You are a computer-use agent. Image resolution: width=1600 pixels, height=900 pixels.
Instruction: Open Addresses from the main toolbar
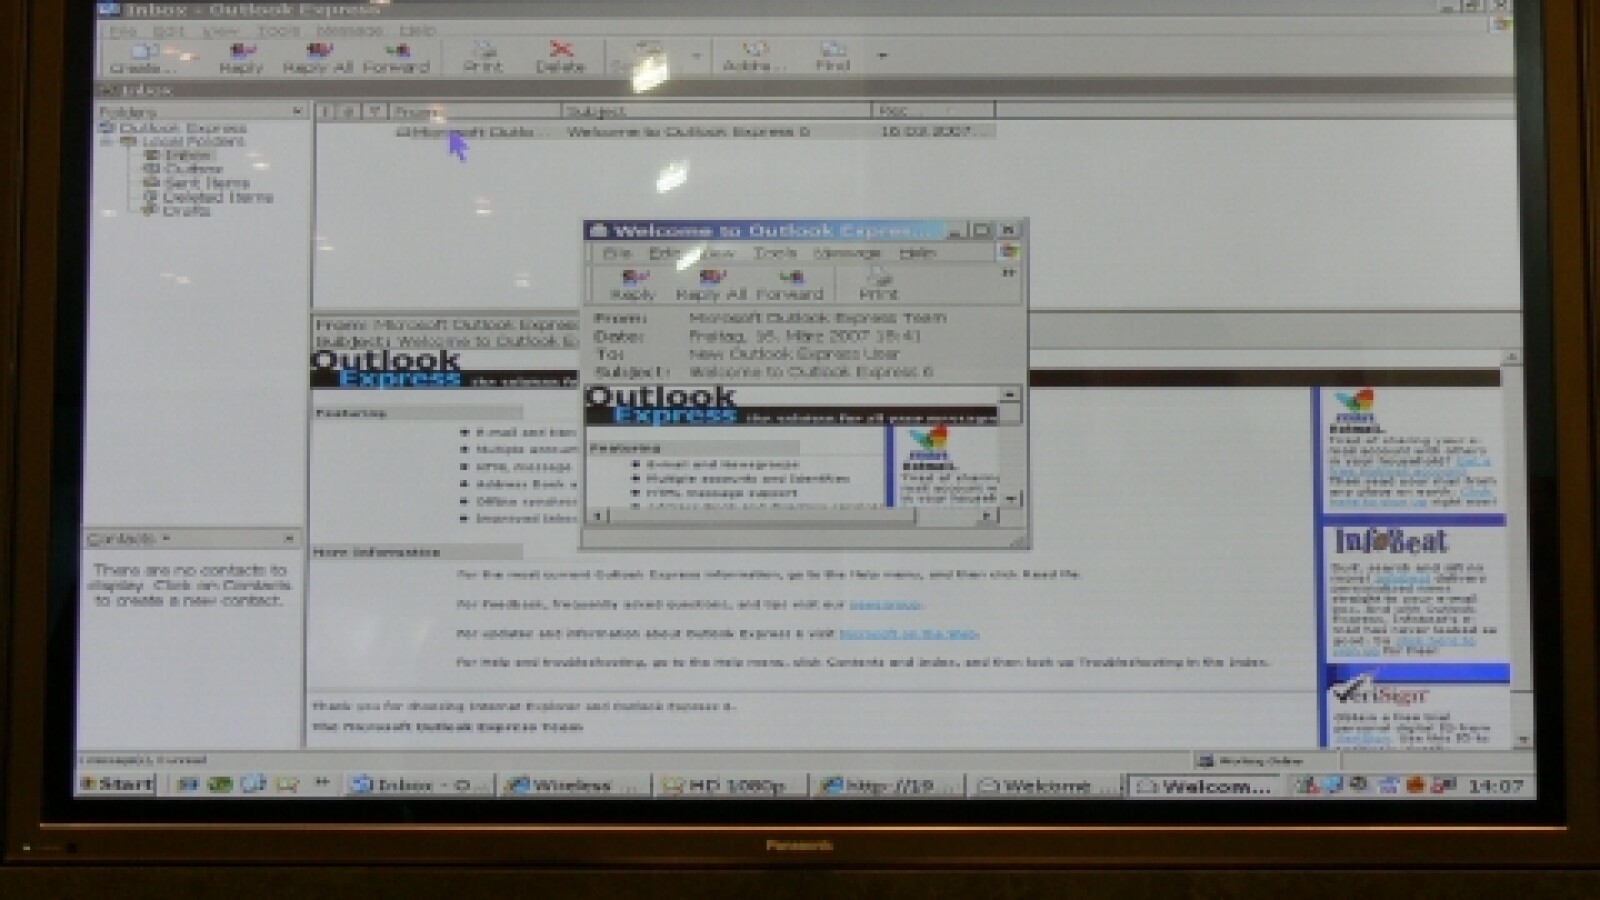pyautogui.click(x=754, y=57)
